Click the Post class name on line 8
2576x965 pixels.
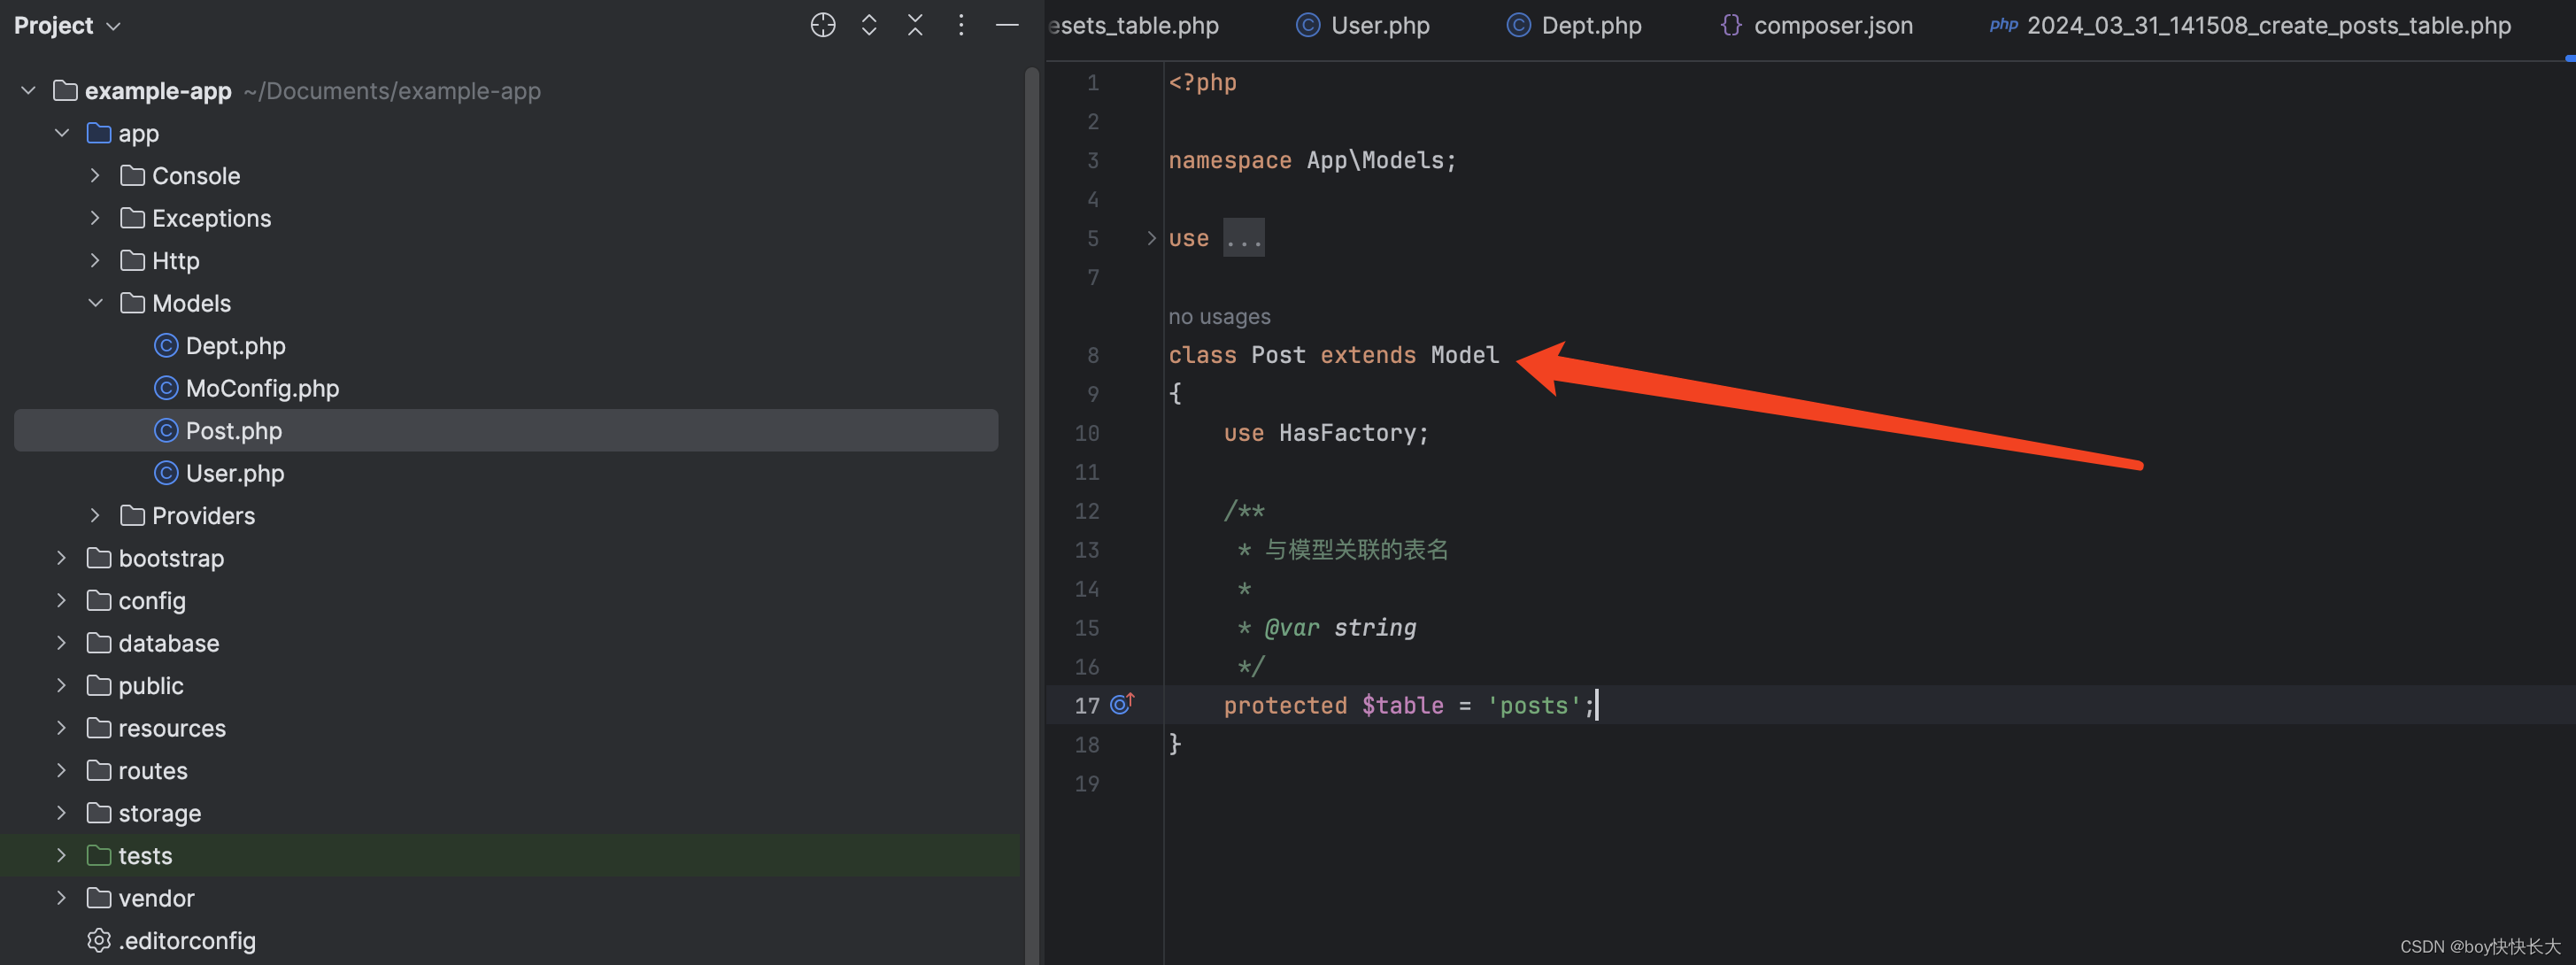(x=1278, y=355)
